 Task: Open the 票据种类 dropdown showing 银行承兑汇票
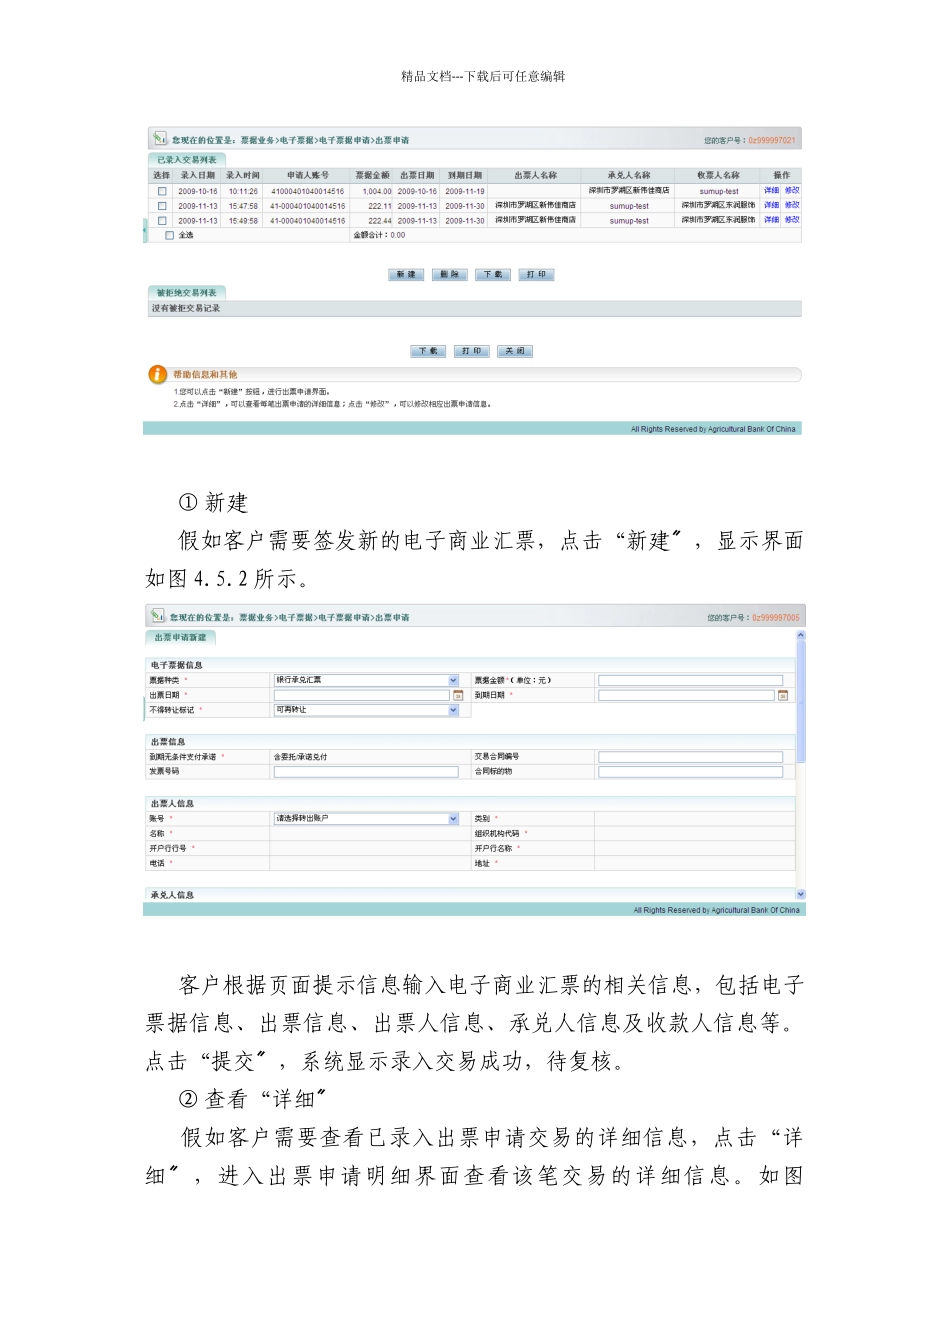tap(366, 680)
